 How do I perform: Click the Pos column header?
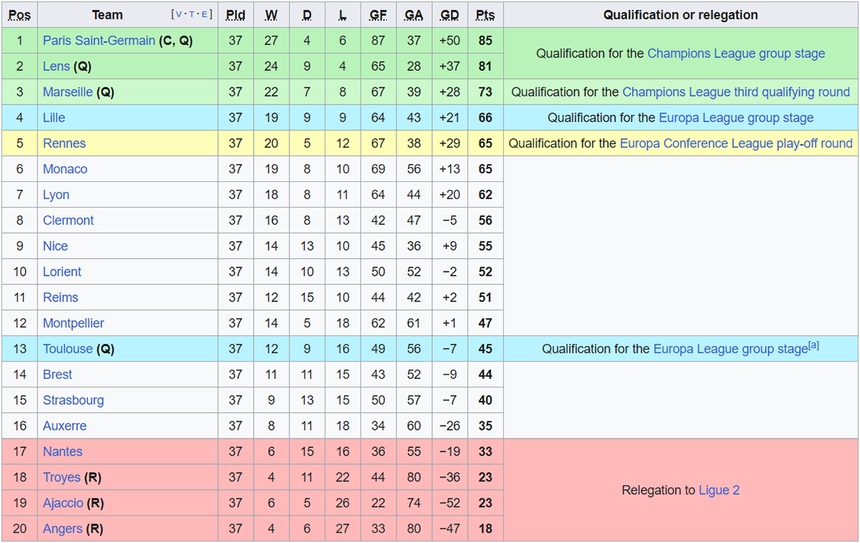pos(19,15)
